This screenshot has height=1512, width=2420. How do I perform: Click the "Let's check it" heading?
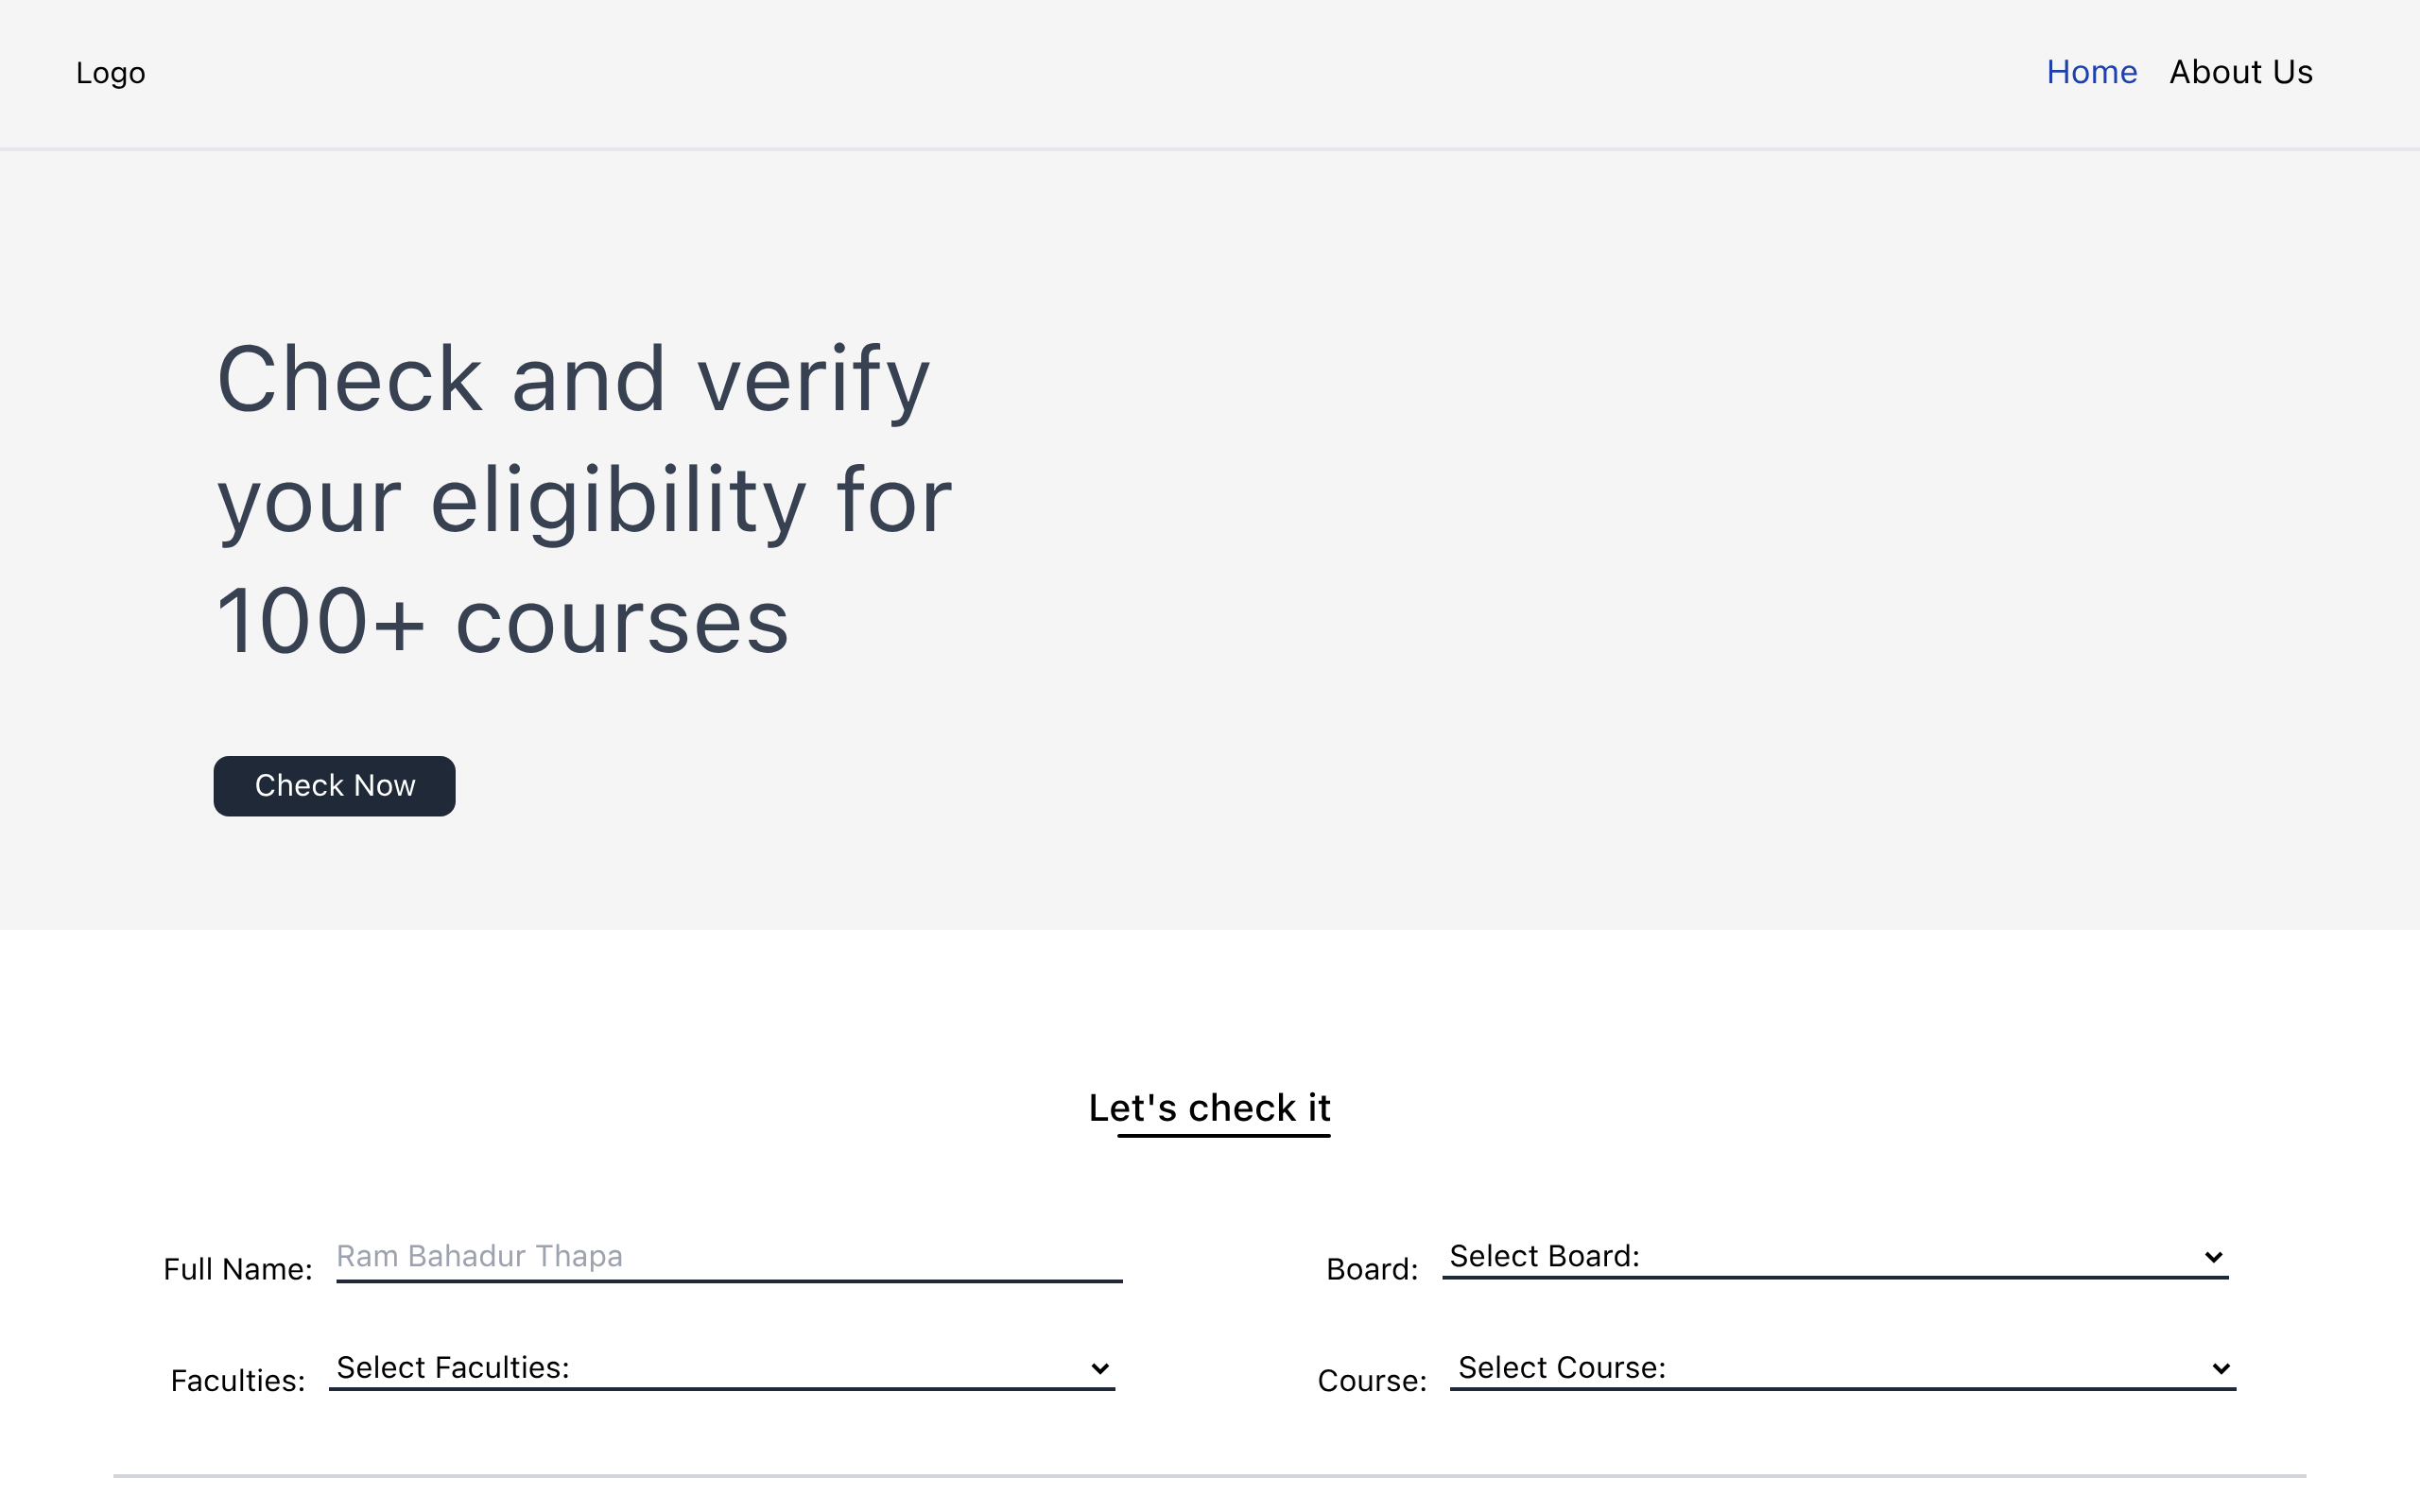pos(1209,1108)
